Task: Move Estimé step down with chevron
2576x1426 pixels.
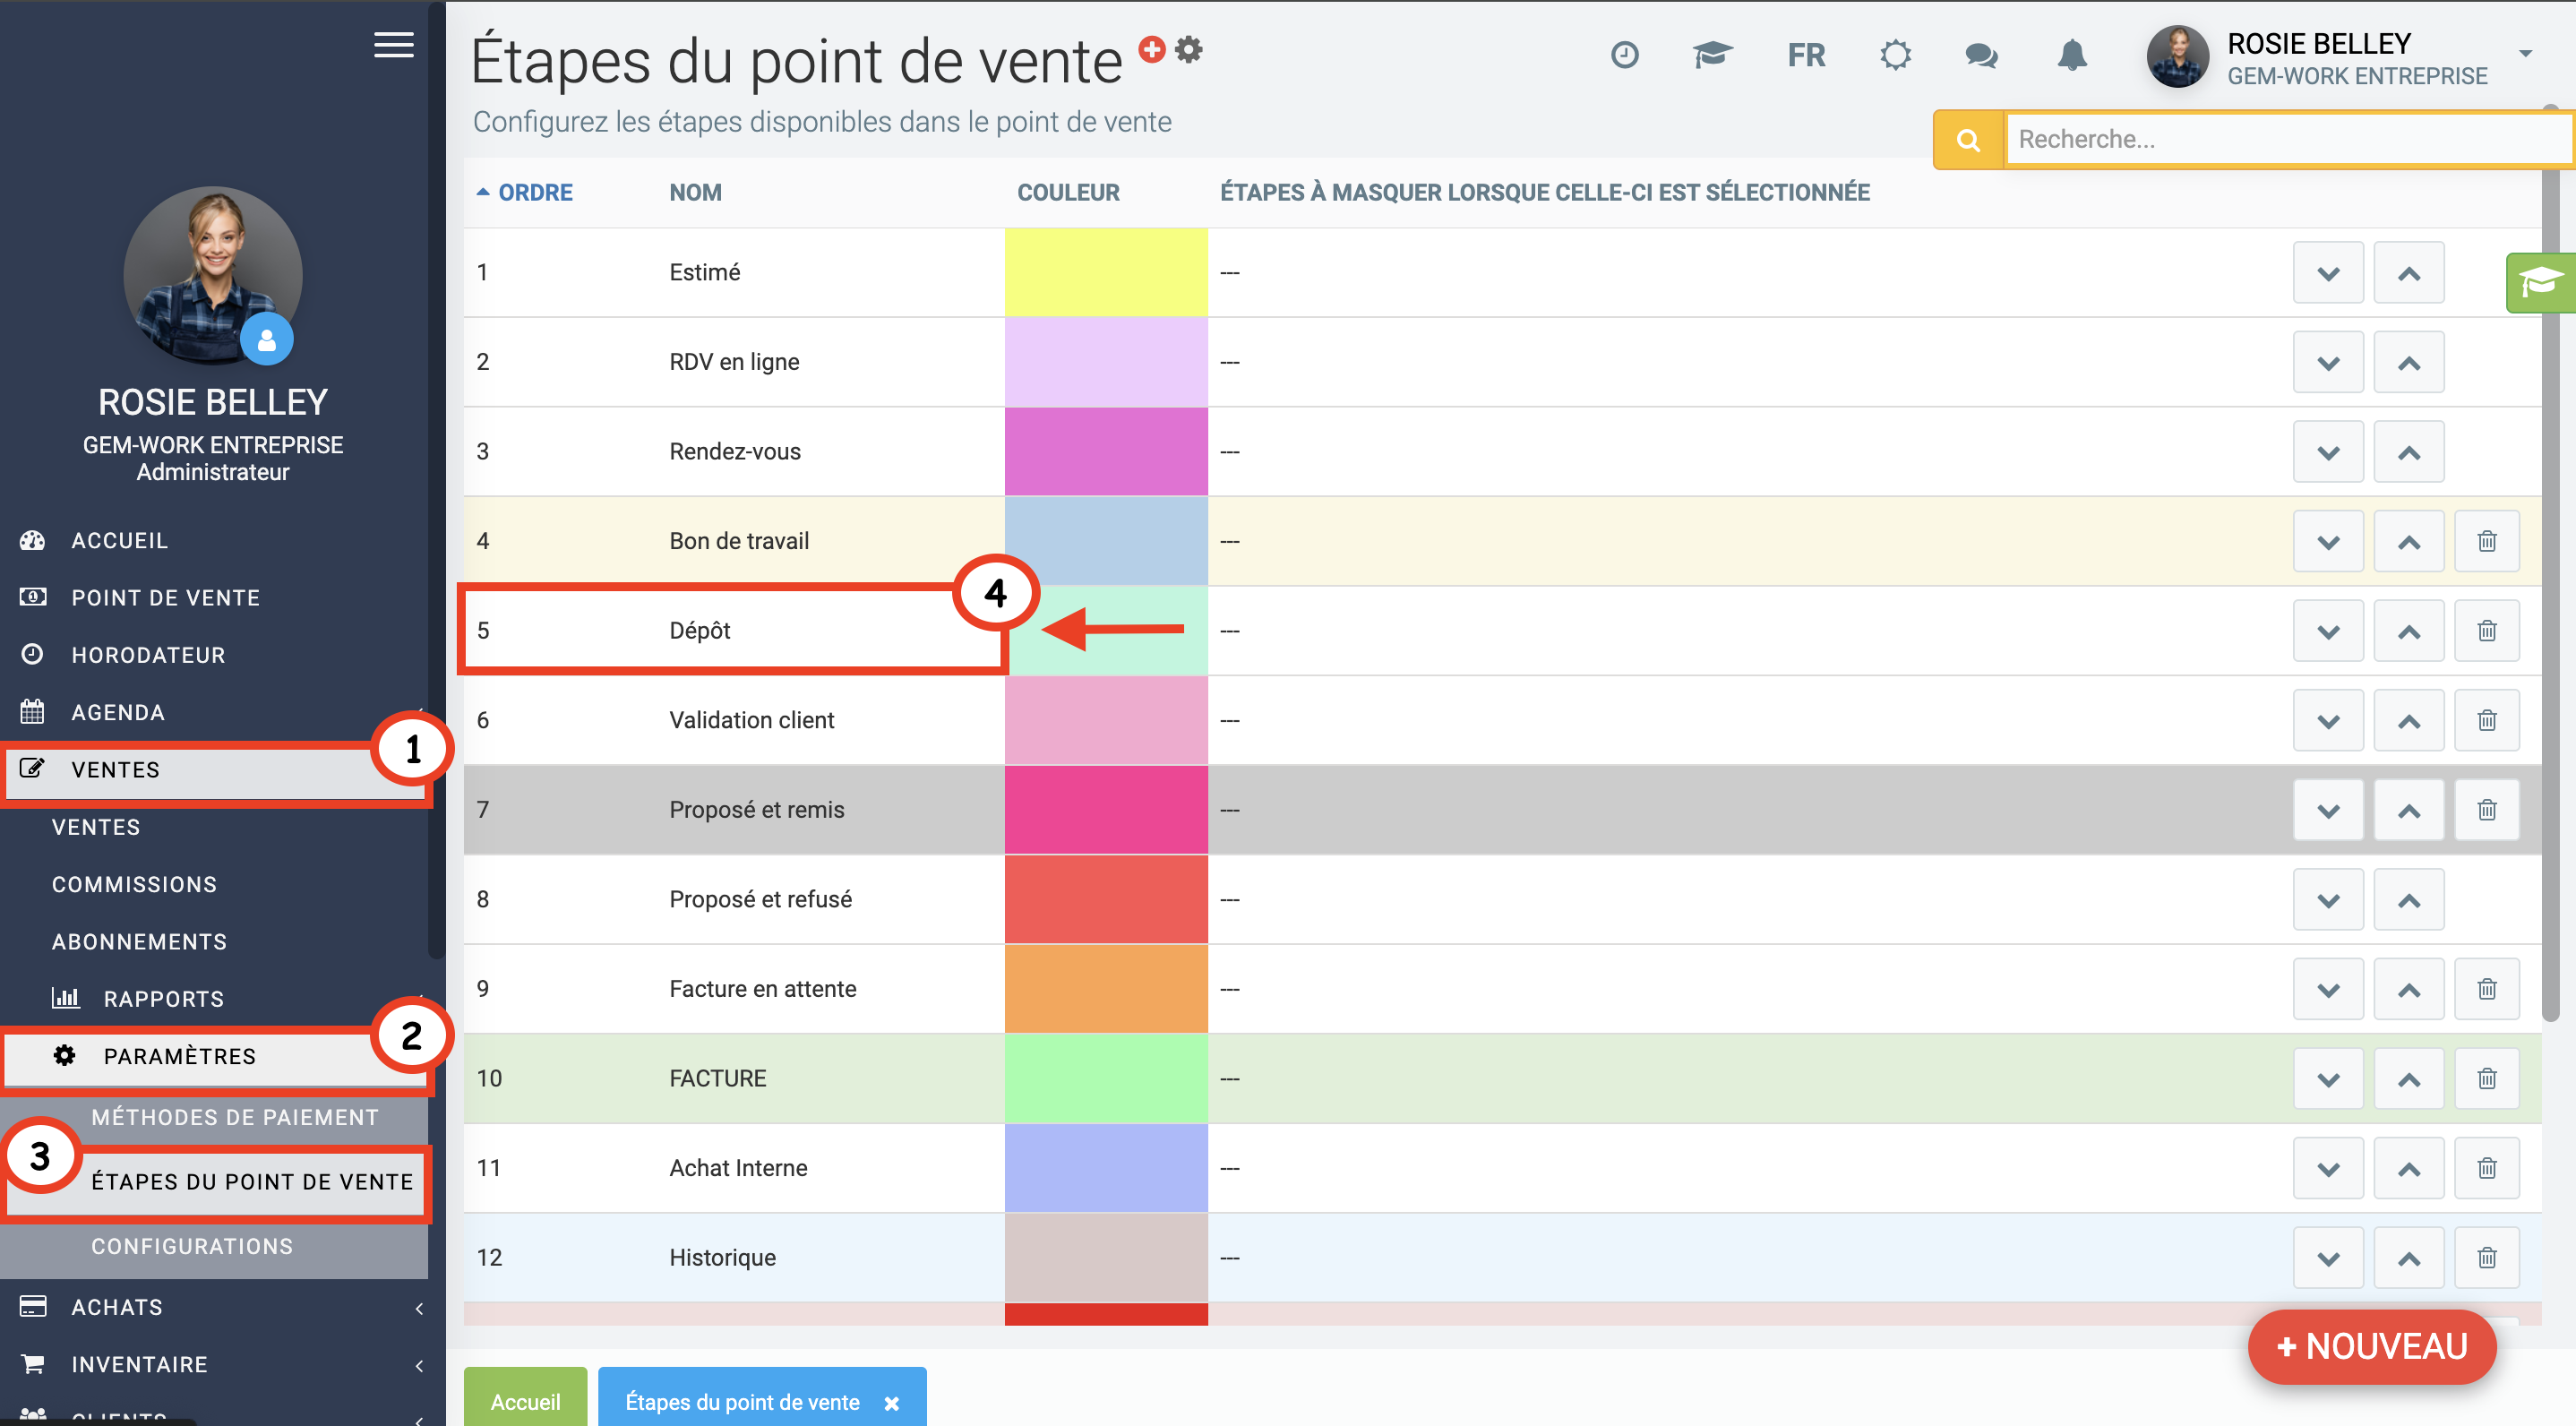Action: tap(2327, 273)
